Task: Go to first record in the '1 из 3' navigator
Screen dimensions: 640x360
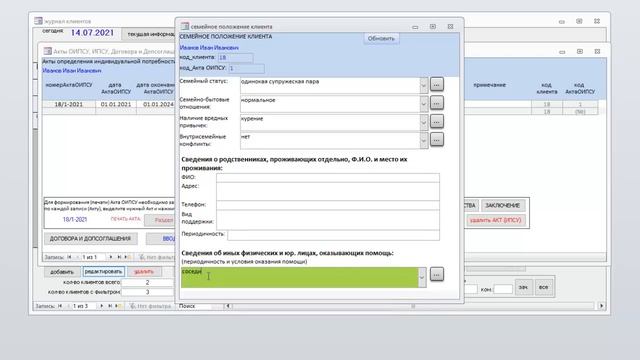Action: click(60, 306)
